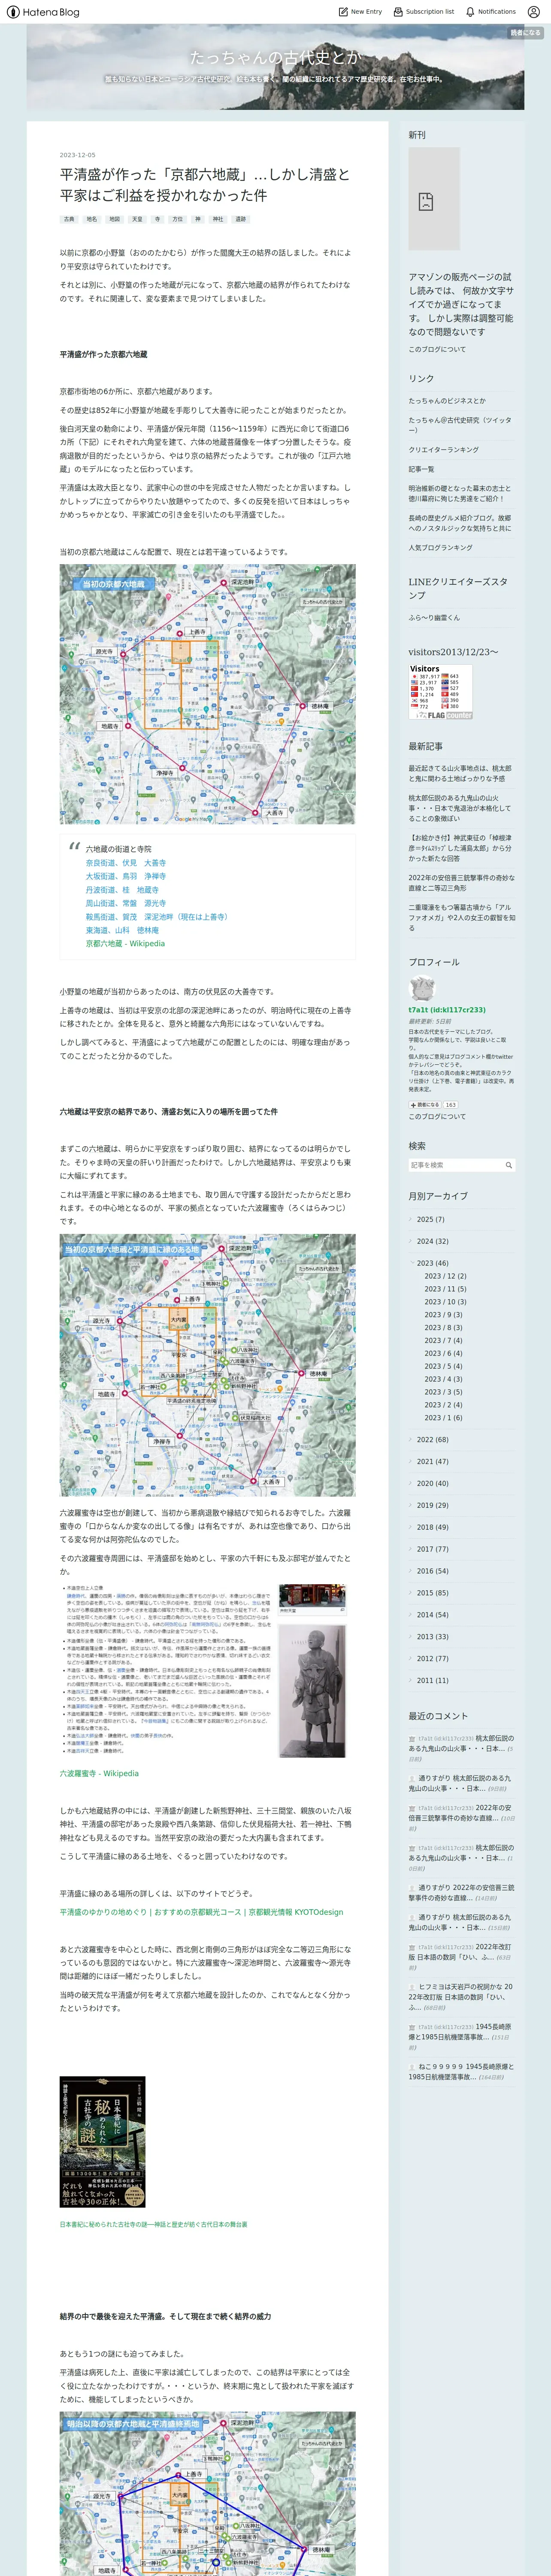
Task: Click the 古典 tag
Action: pyautogui.click(x=69, y=219)
